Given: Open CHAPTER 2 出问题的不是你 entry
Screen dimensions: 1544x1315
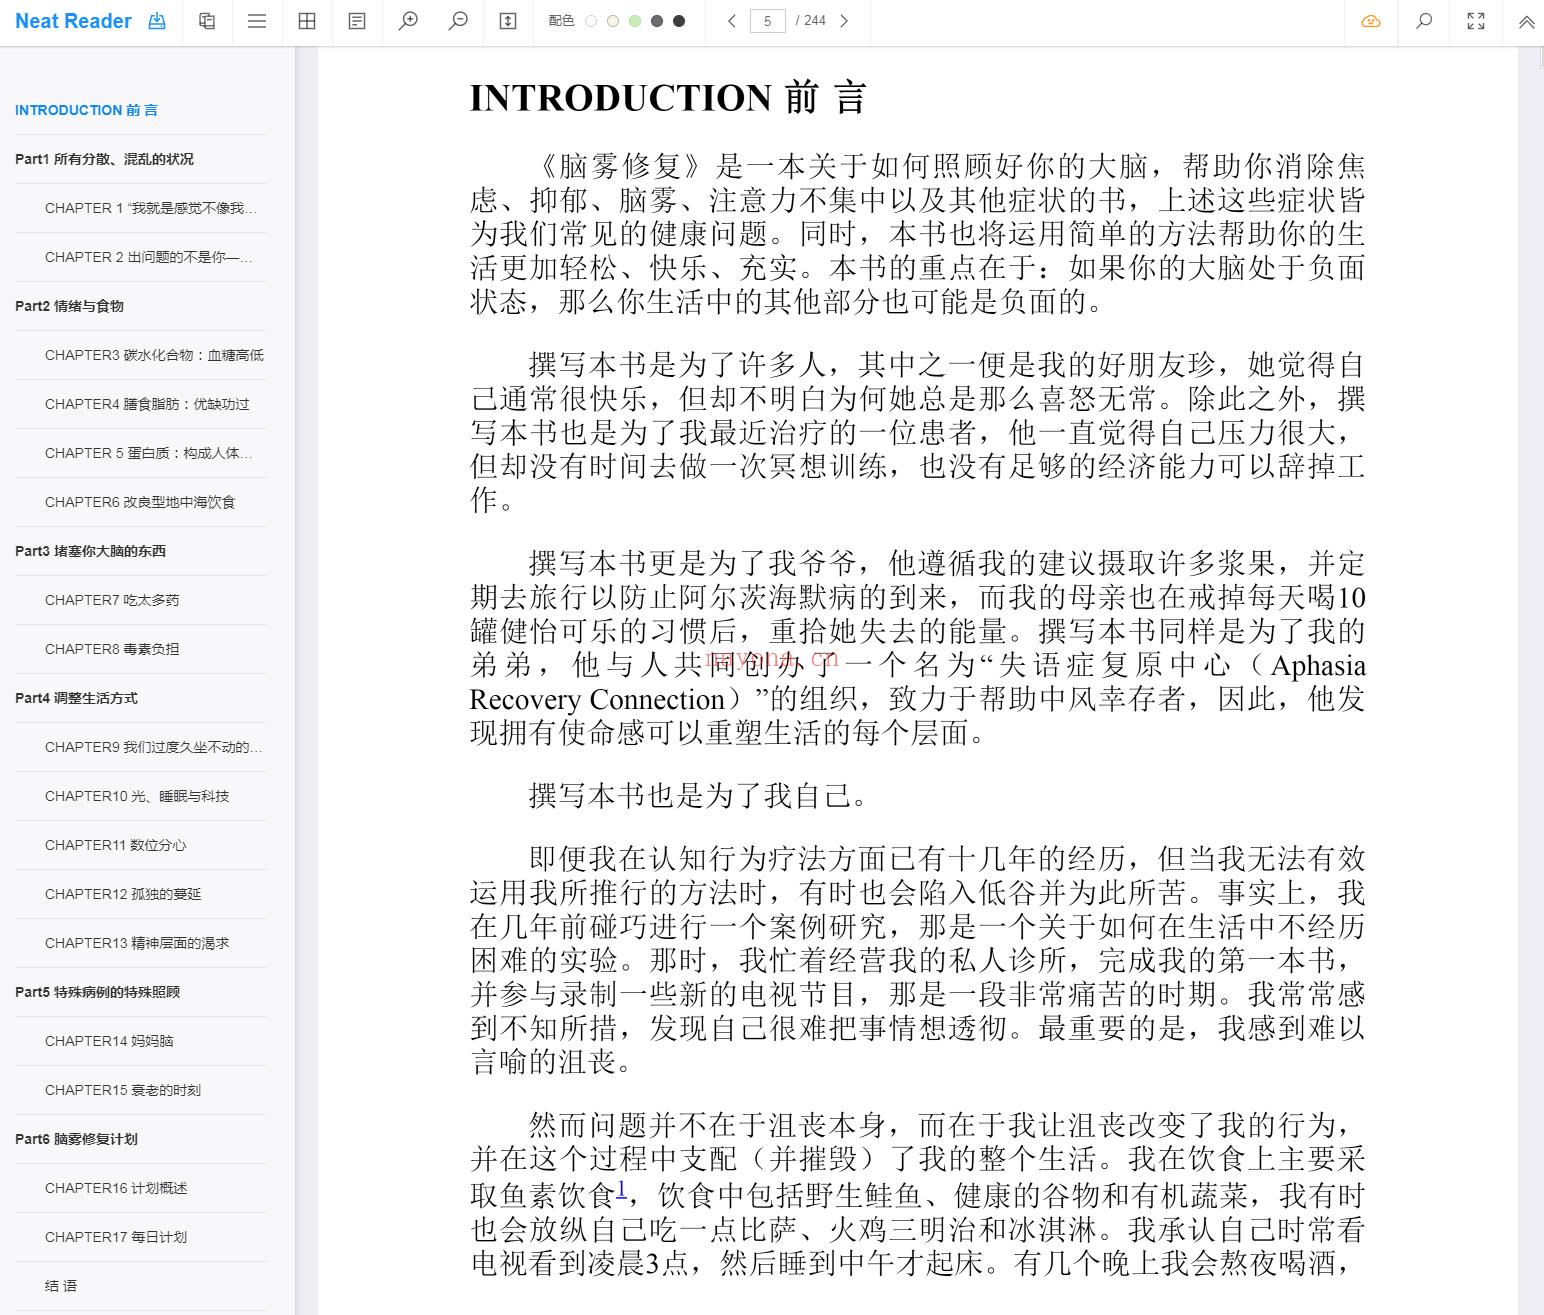Looking at the screenshot, I should (149, 257).
